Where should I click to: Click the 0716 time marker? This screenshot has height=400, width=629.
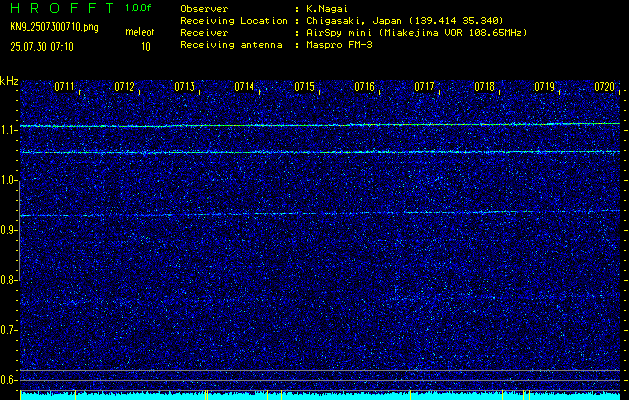click(x=365, y=86)
